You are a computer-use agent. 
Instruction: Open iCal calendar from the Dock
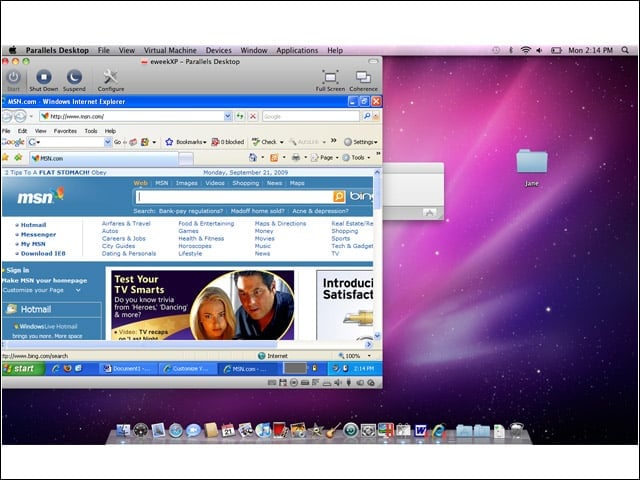pos(228,431)
